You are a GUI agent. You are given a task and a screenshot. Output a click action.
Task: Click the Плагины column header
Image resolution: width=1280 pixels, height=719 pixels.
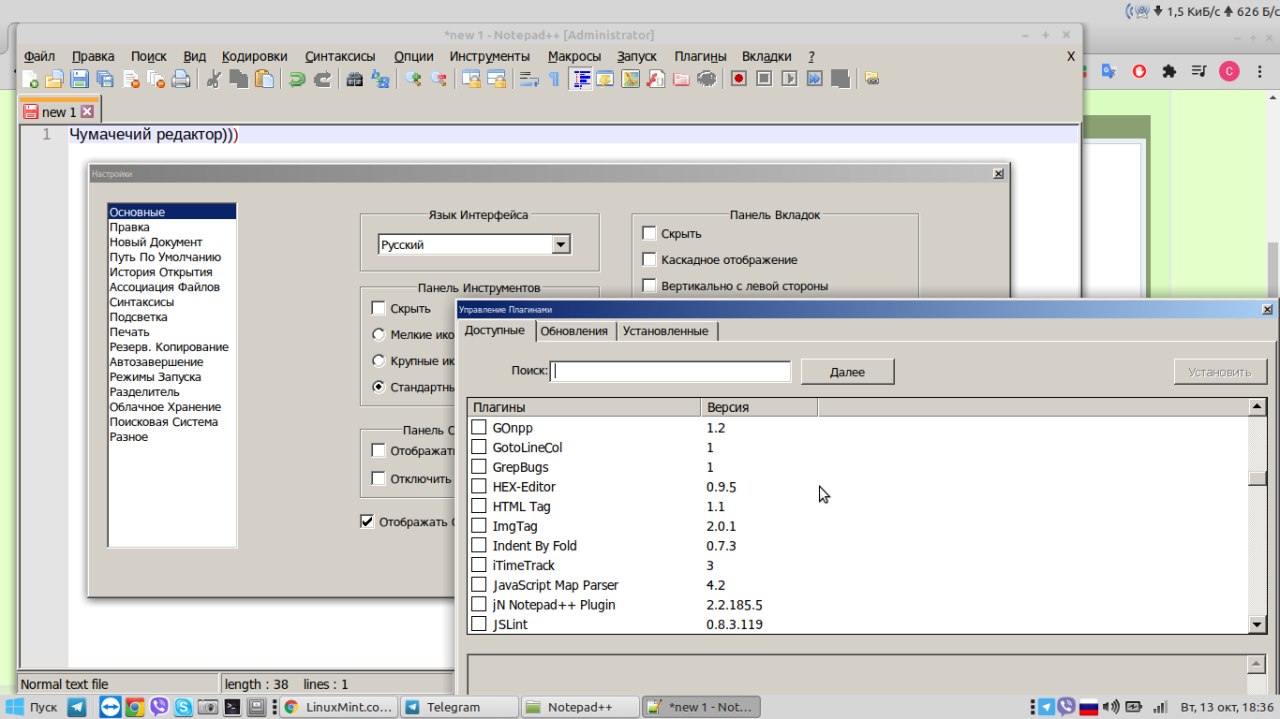584,407
